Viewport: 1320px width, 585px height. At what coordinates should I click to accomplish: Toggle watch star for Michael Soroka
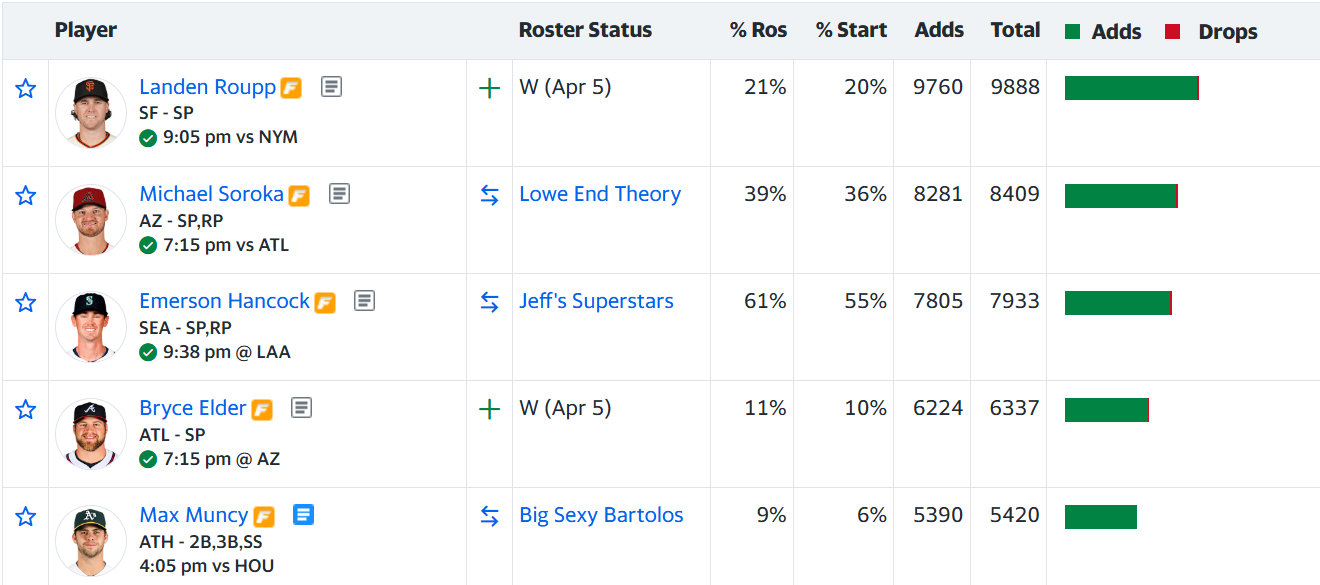pyautogui.click(x=26, y=196)
